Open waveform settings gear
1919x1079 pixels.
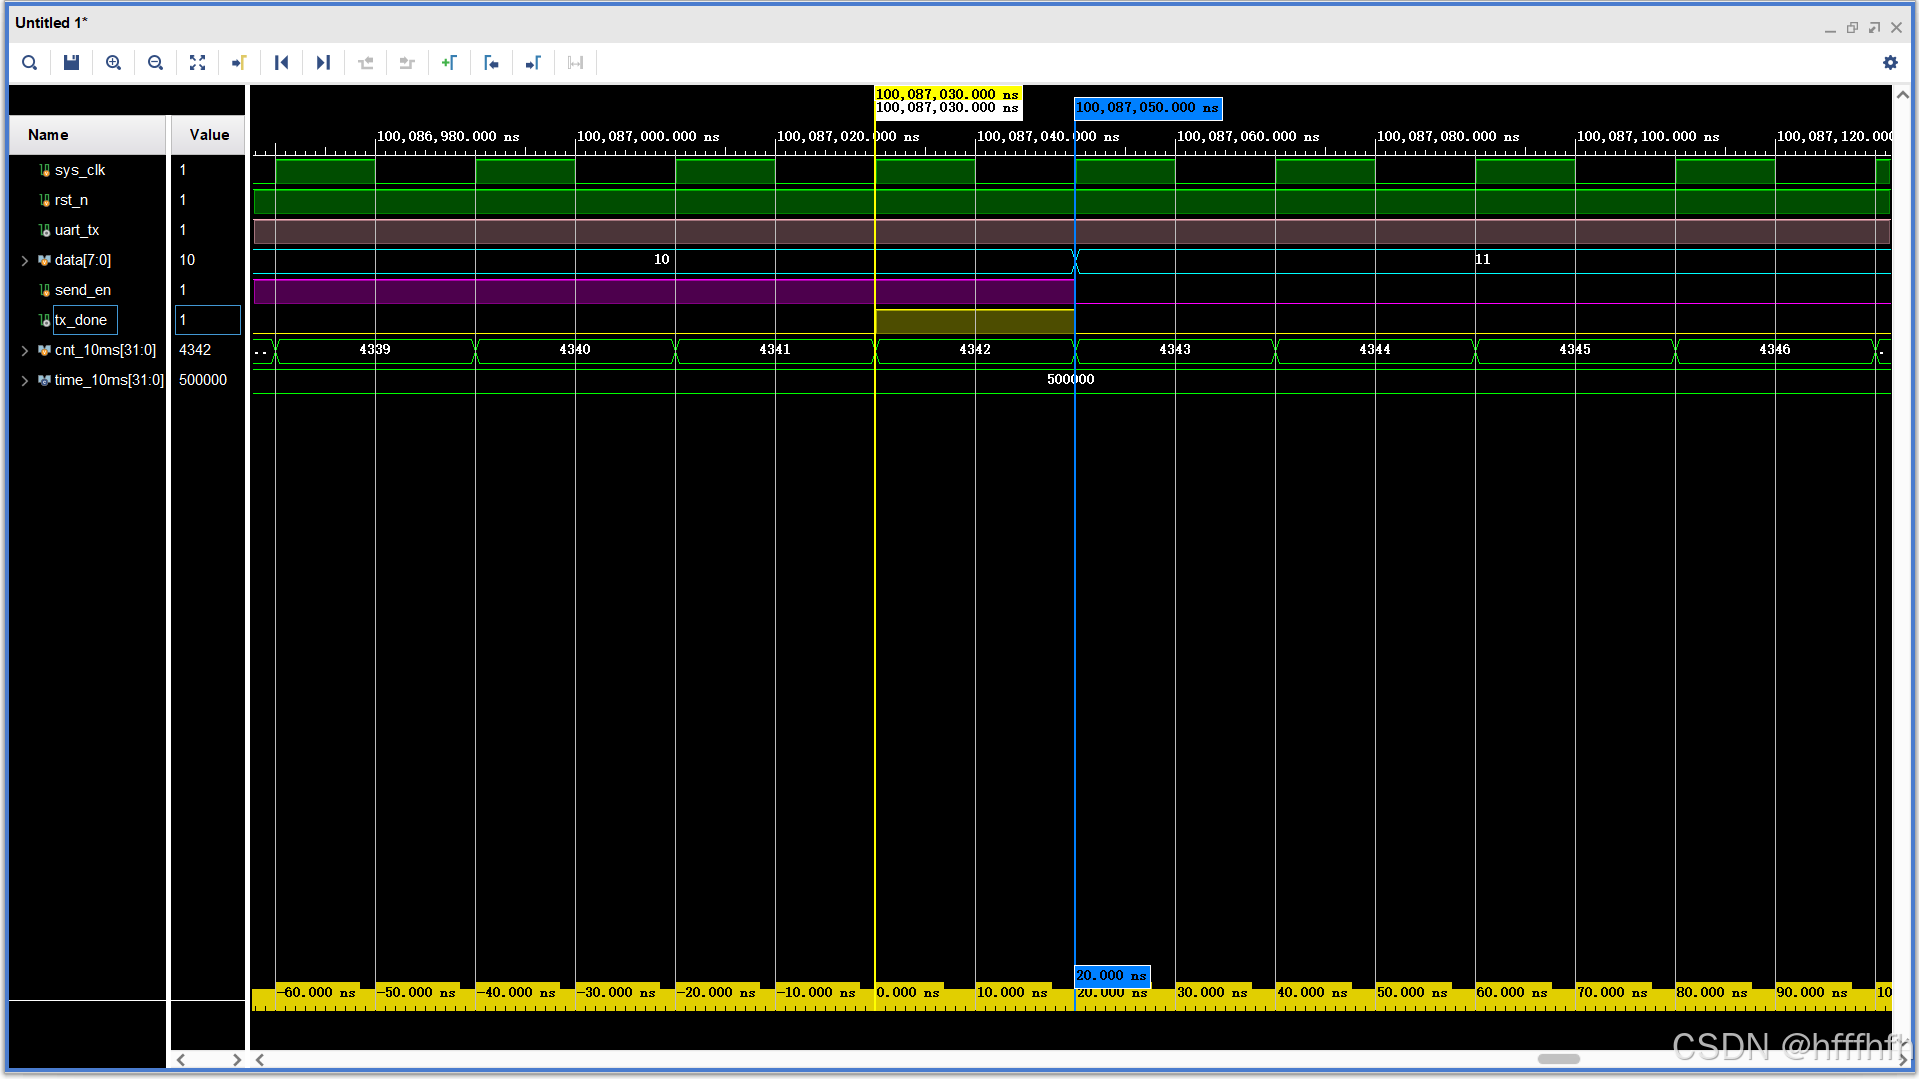pyautogui.click(x=1890, y=63)
